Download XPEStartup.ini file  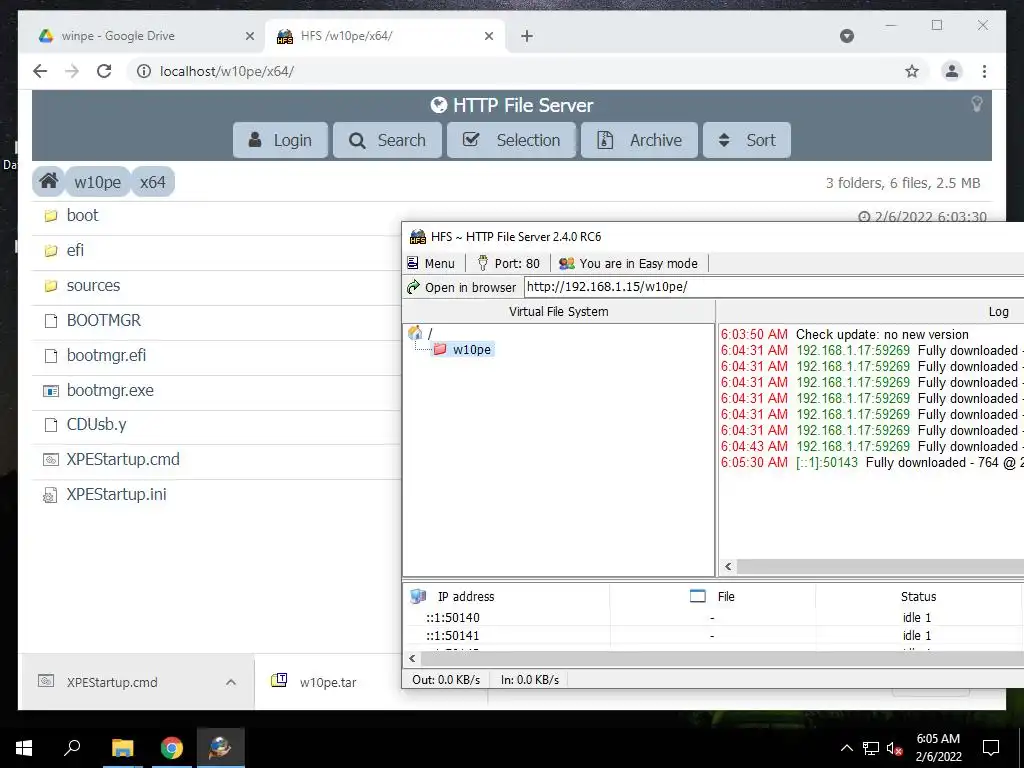click(116, 494)
